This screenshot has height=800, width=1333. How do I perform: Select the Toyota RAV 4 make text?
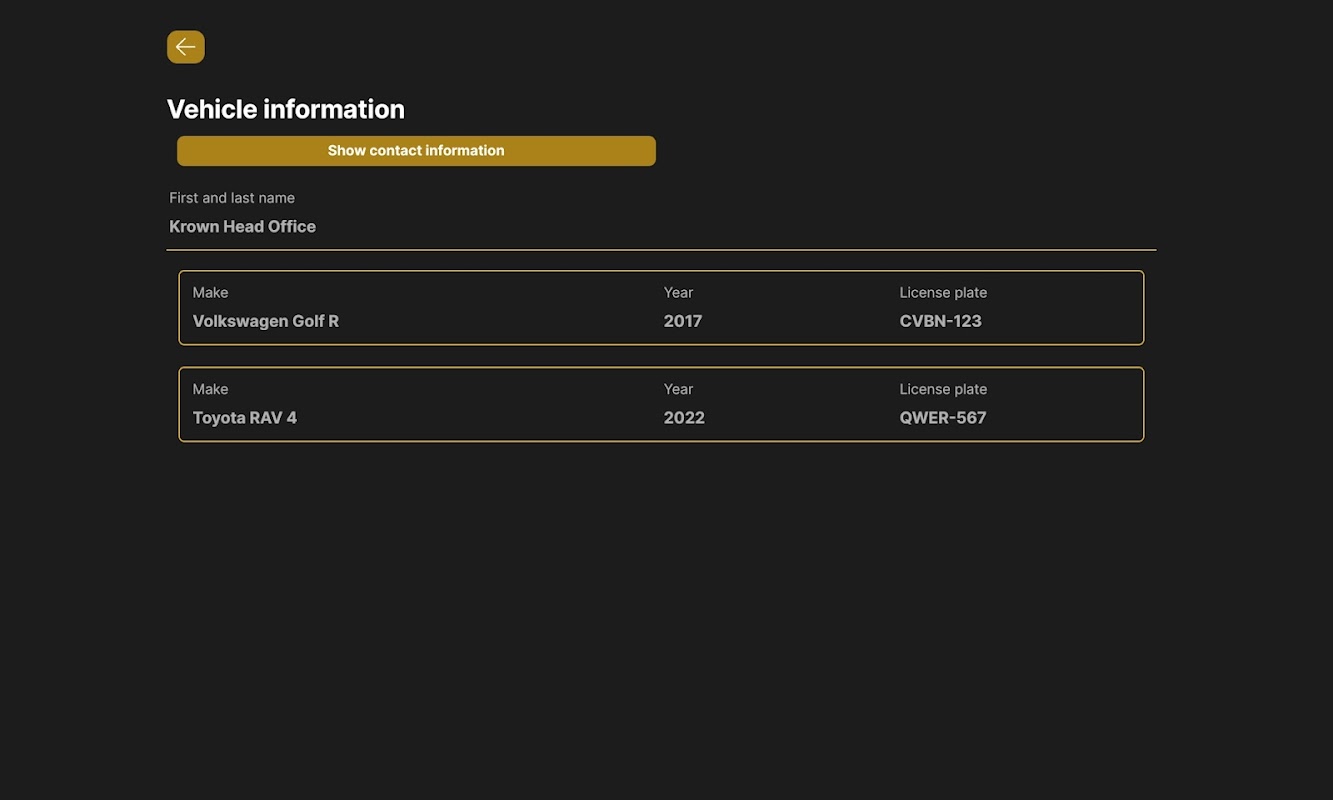244,418
